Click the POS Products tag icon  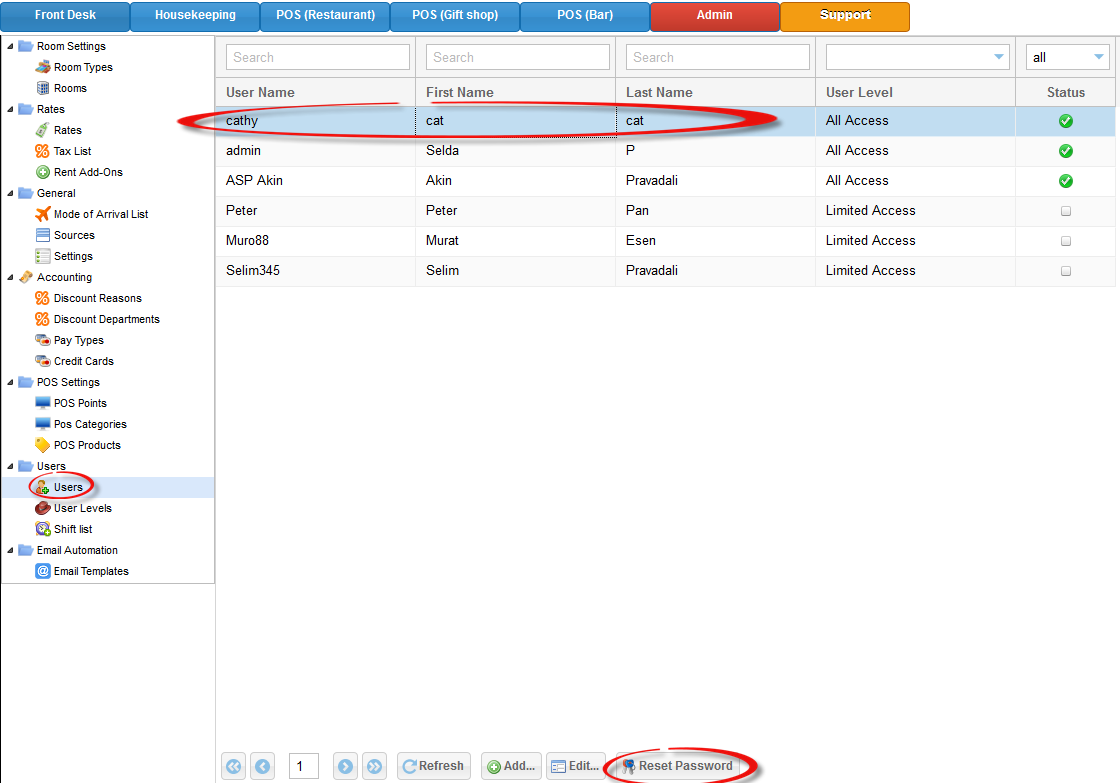42,445
